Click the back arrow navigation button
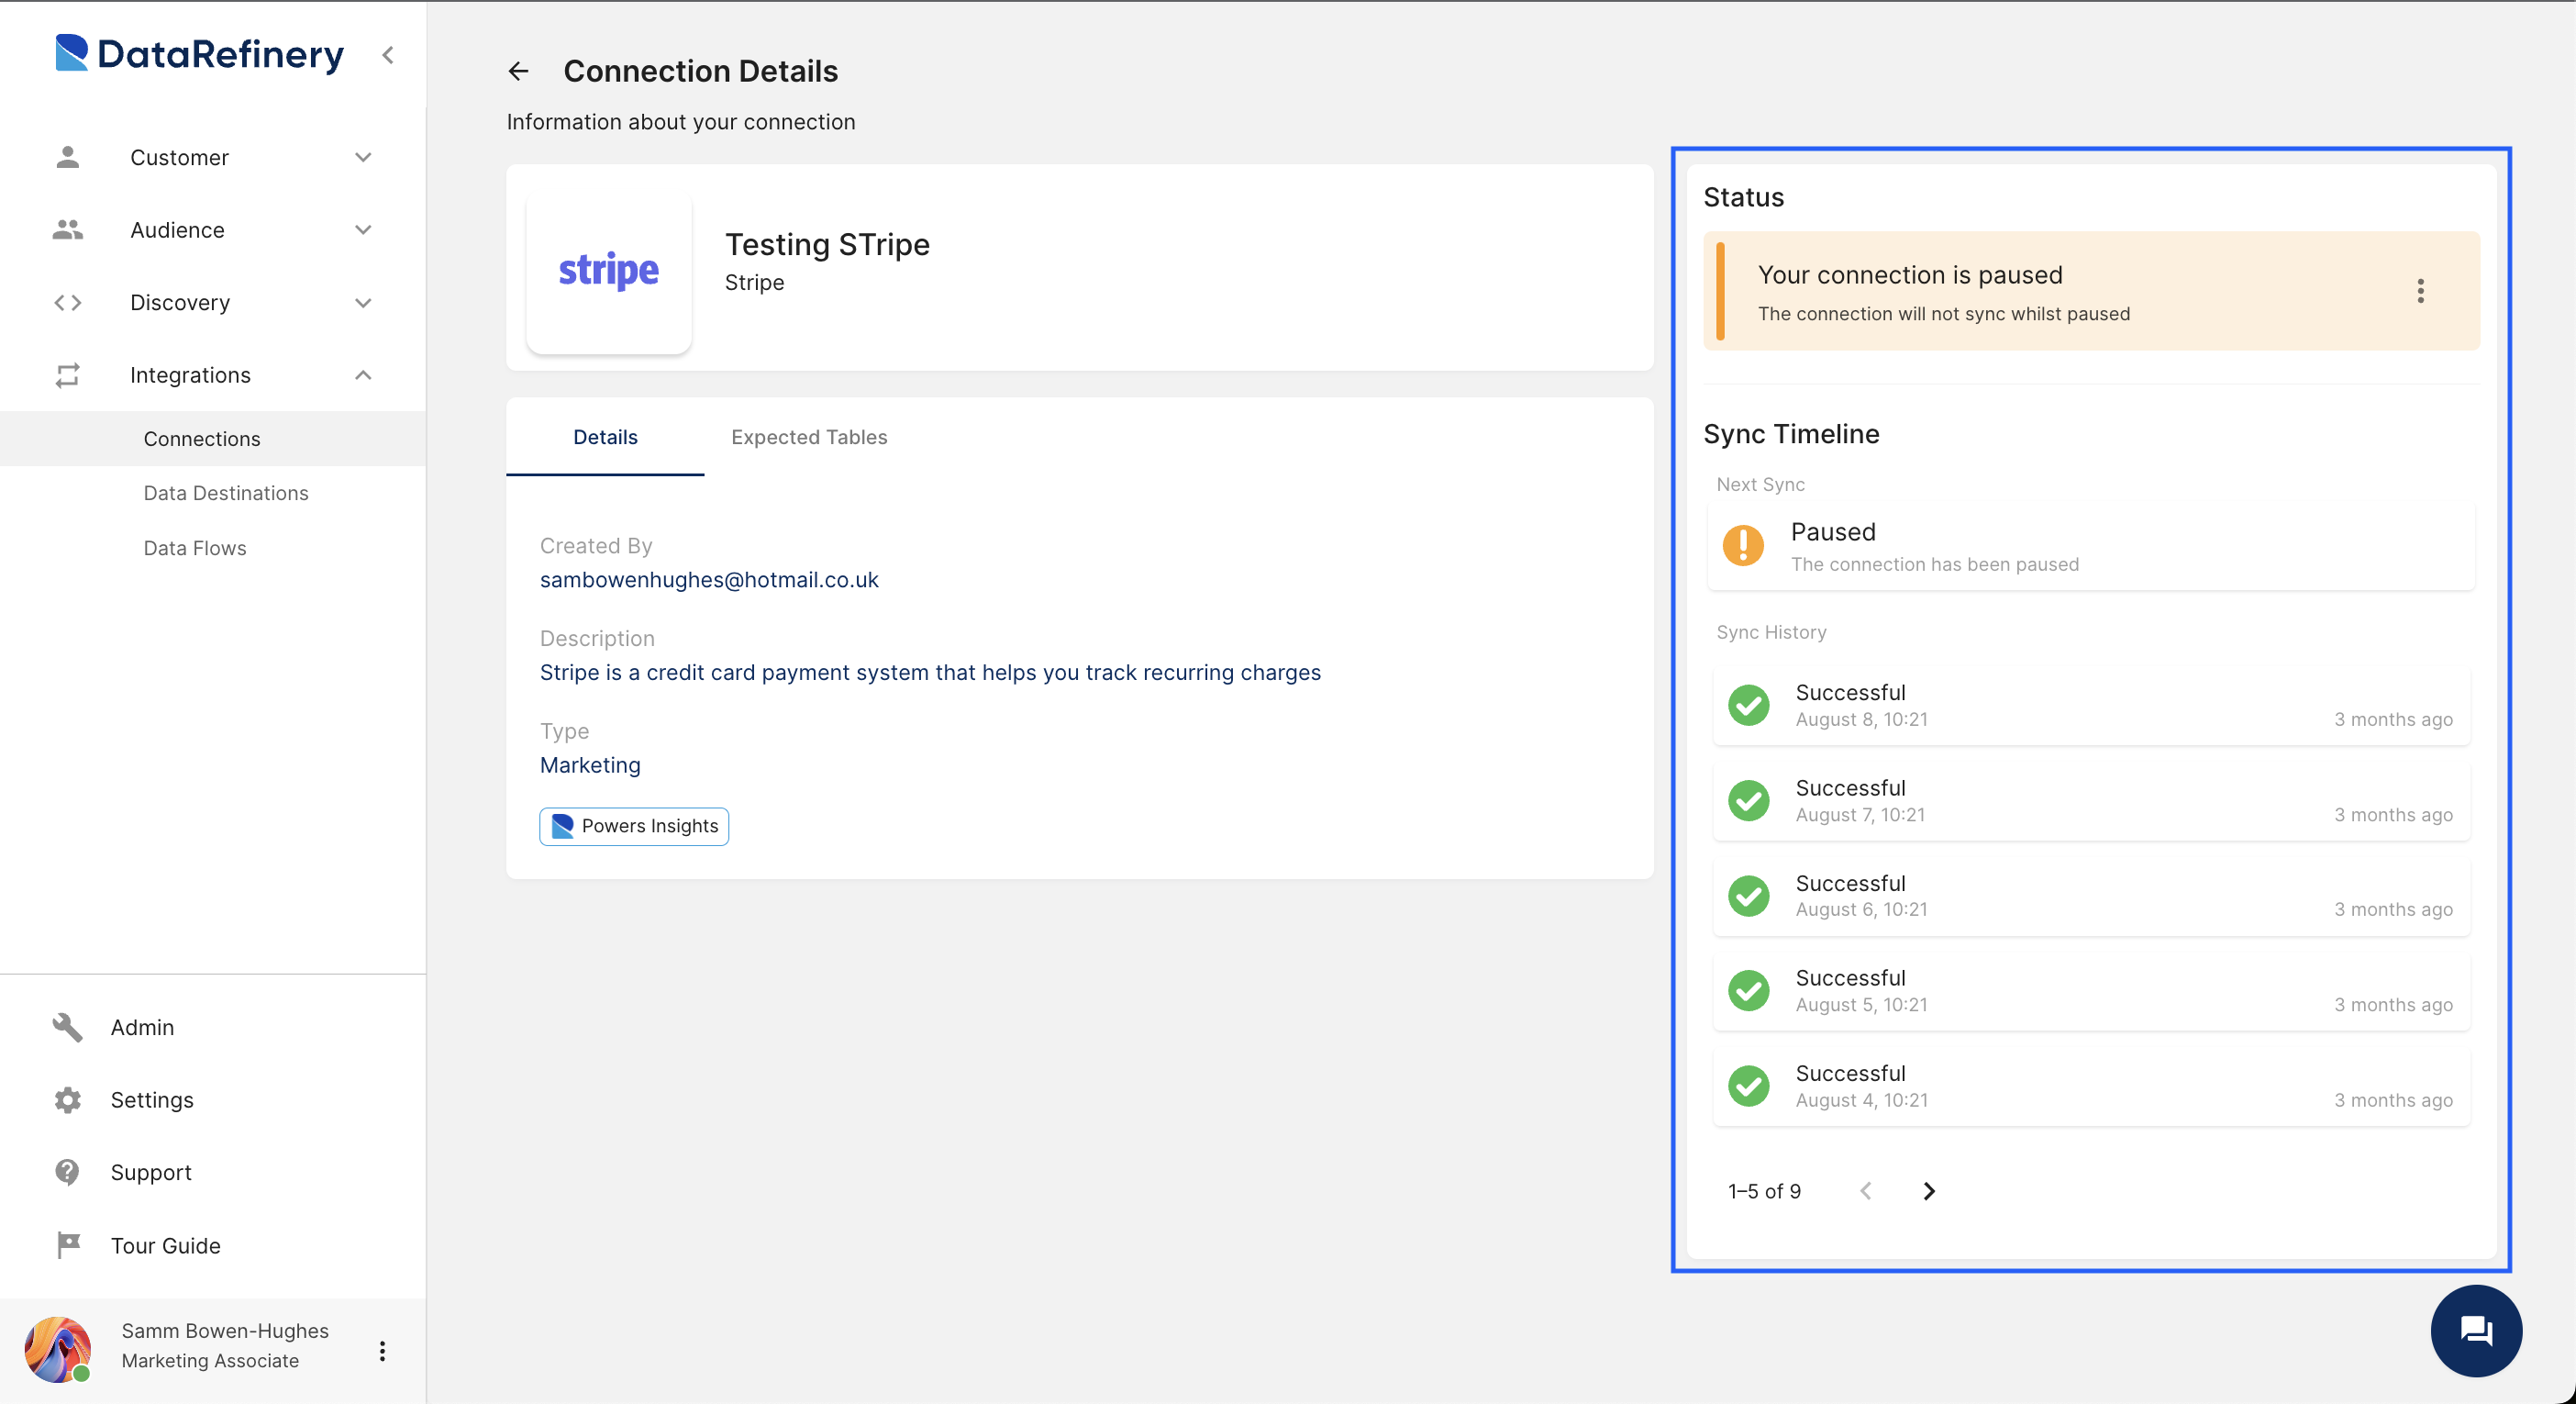Viewport: 2576px width, 1404px height. pos(518,71)
